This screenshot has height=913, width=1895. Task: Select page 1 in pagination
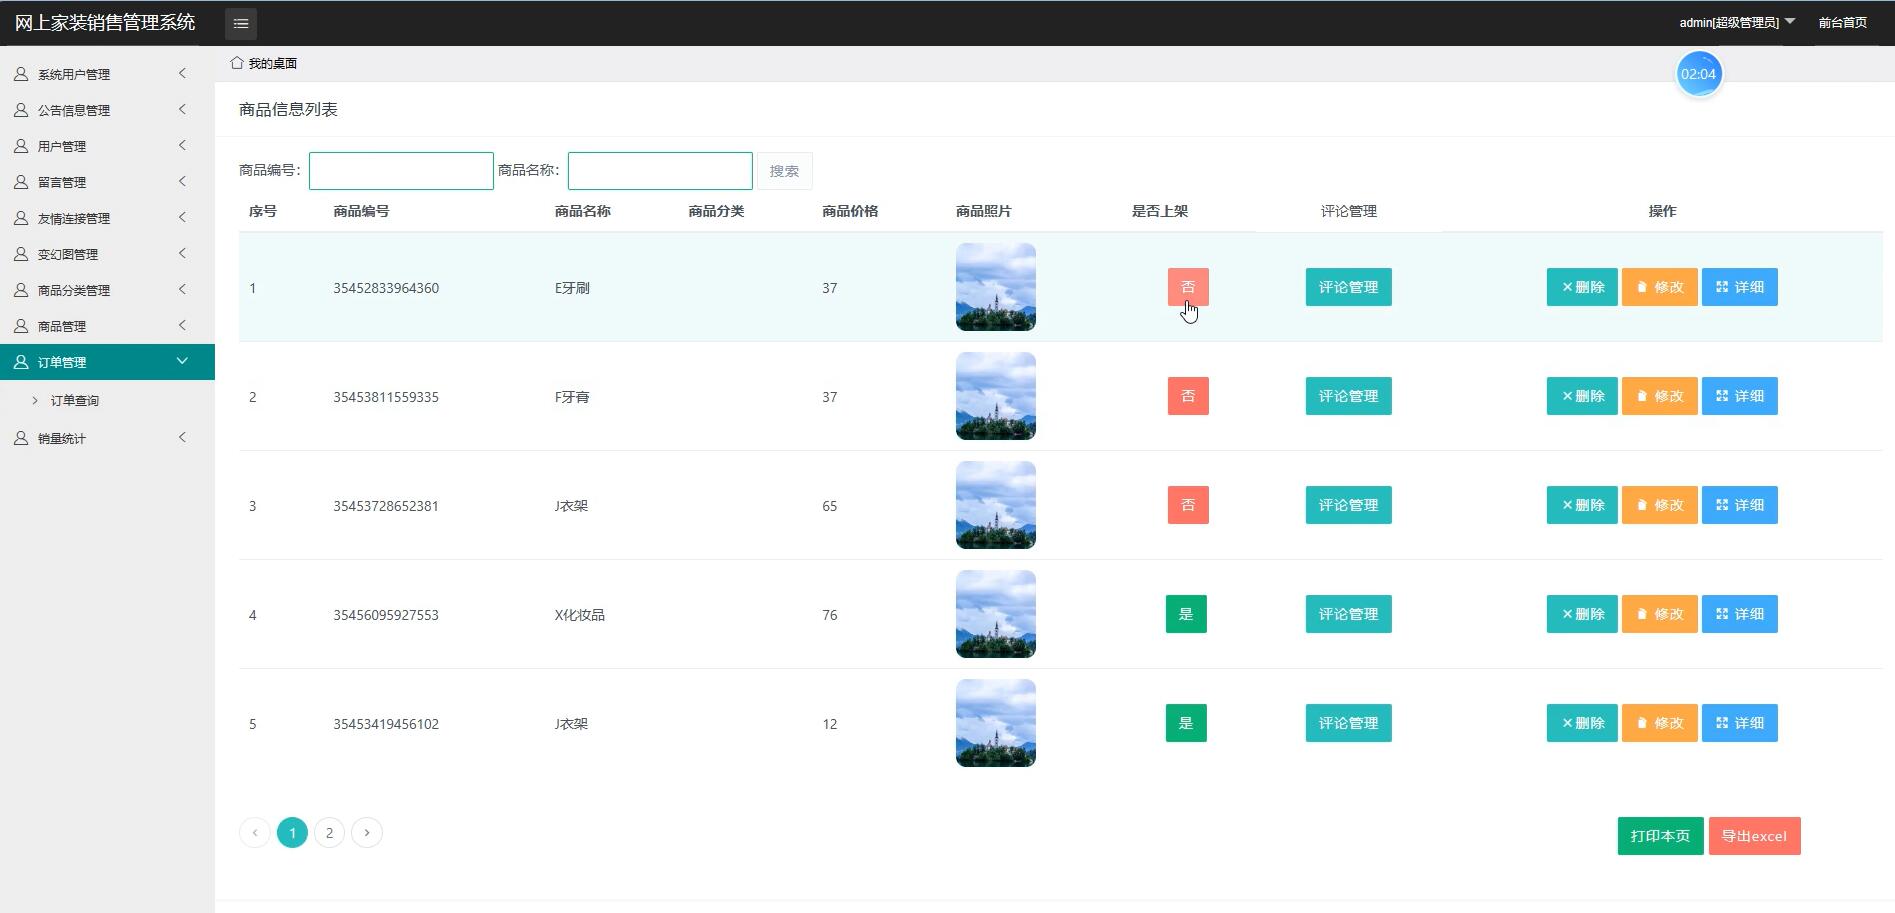pos(292,833)
